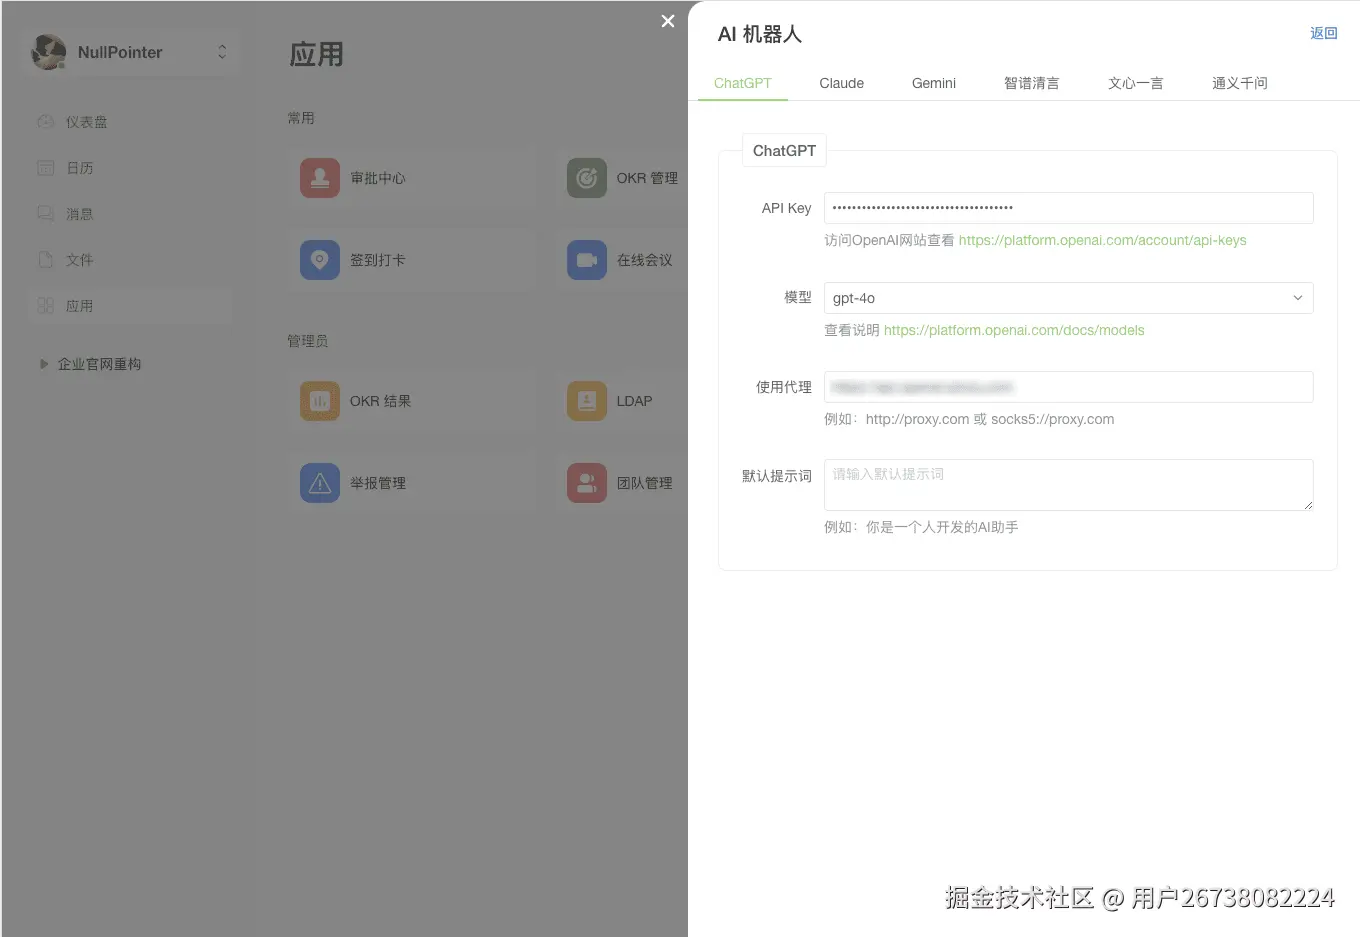Click the 文件 document sidebar icon
Viewport: 1360px width, 937px height.
[x=46, y=260]
